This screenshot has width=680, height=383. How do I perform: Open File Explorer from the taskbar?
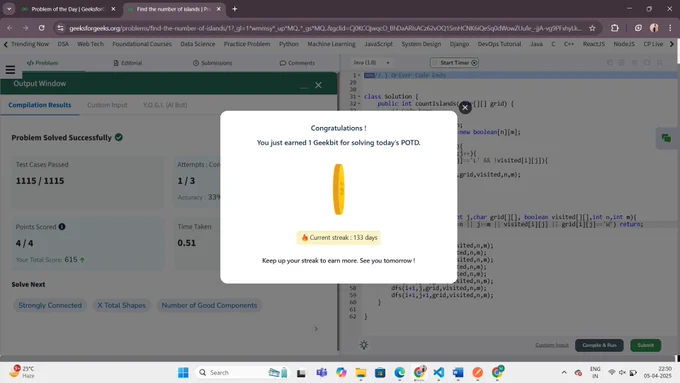tap(360, 372)
